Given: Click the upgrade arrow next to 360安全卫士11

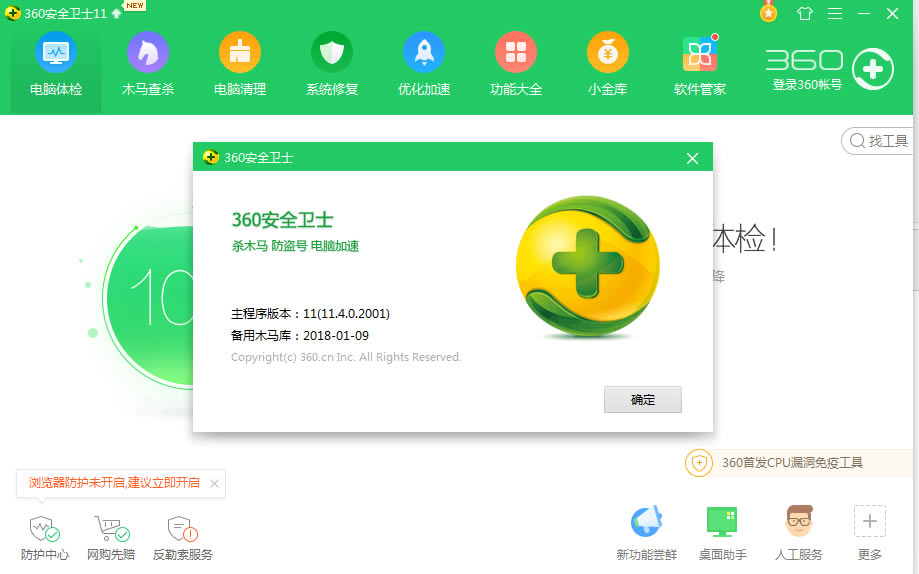Looking at the screenshot, I should click(116, 13).
